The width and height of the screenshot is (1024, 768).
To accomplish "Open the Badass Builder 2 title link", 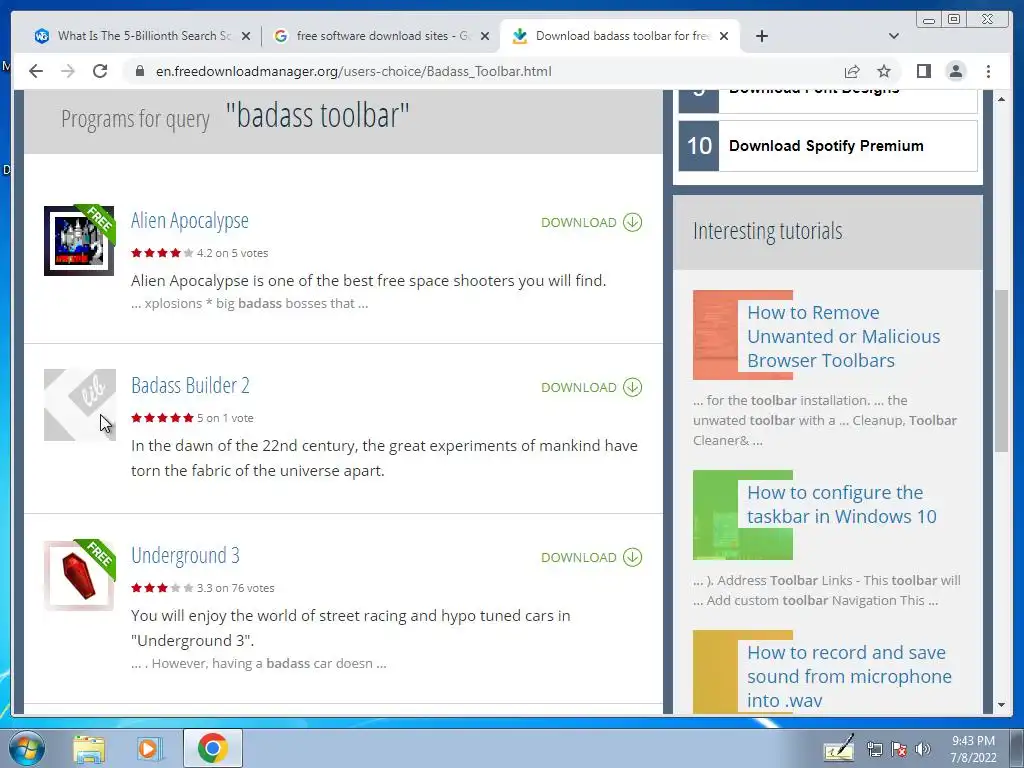I will pyautogui.click(x=190, y=385).
